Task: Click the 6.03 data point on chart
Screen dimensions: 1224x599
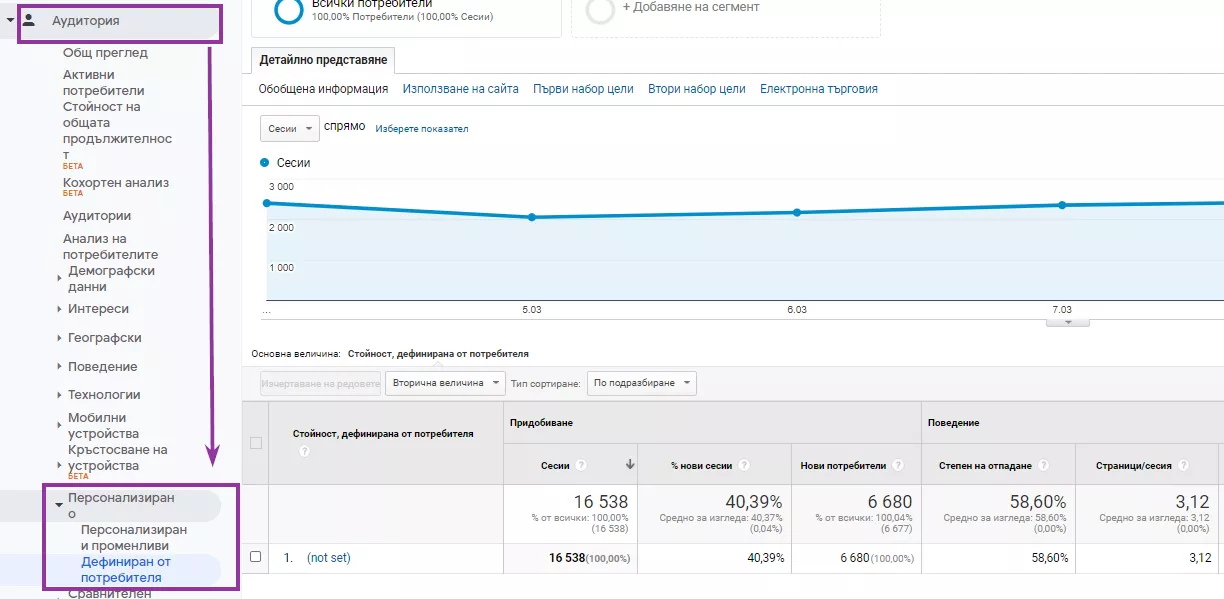Action: [797, 212]
